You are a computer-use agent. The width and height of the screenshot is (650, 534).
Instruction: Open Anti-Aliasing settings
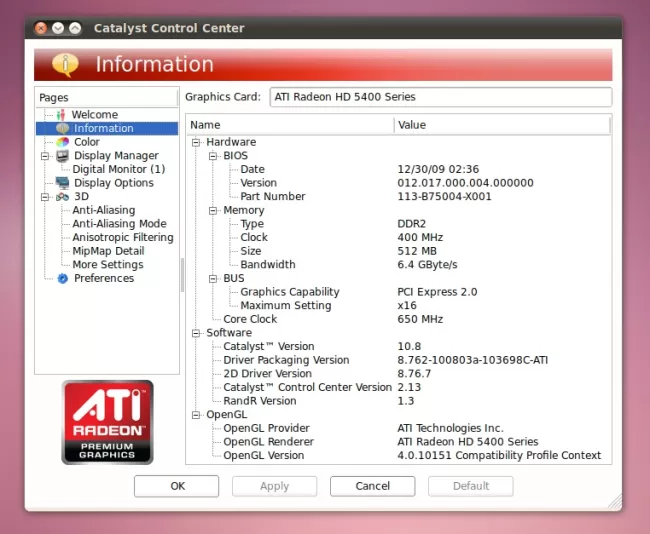(104, 210)
